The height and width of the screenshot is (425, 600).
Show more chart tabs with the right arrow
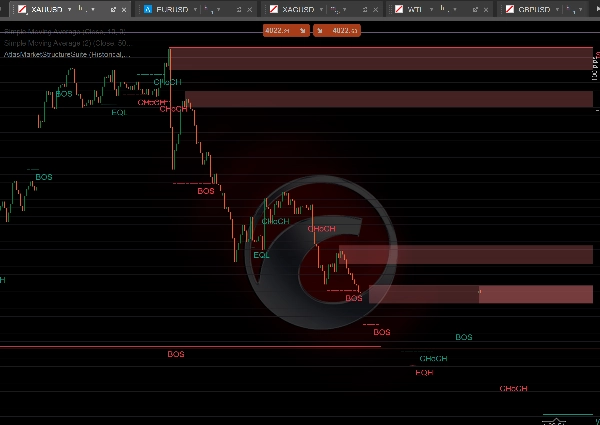[x=597, y=10]
